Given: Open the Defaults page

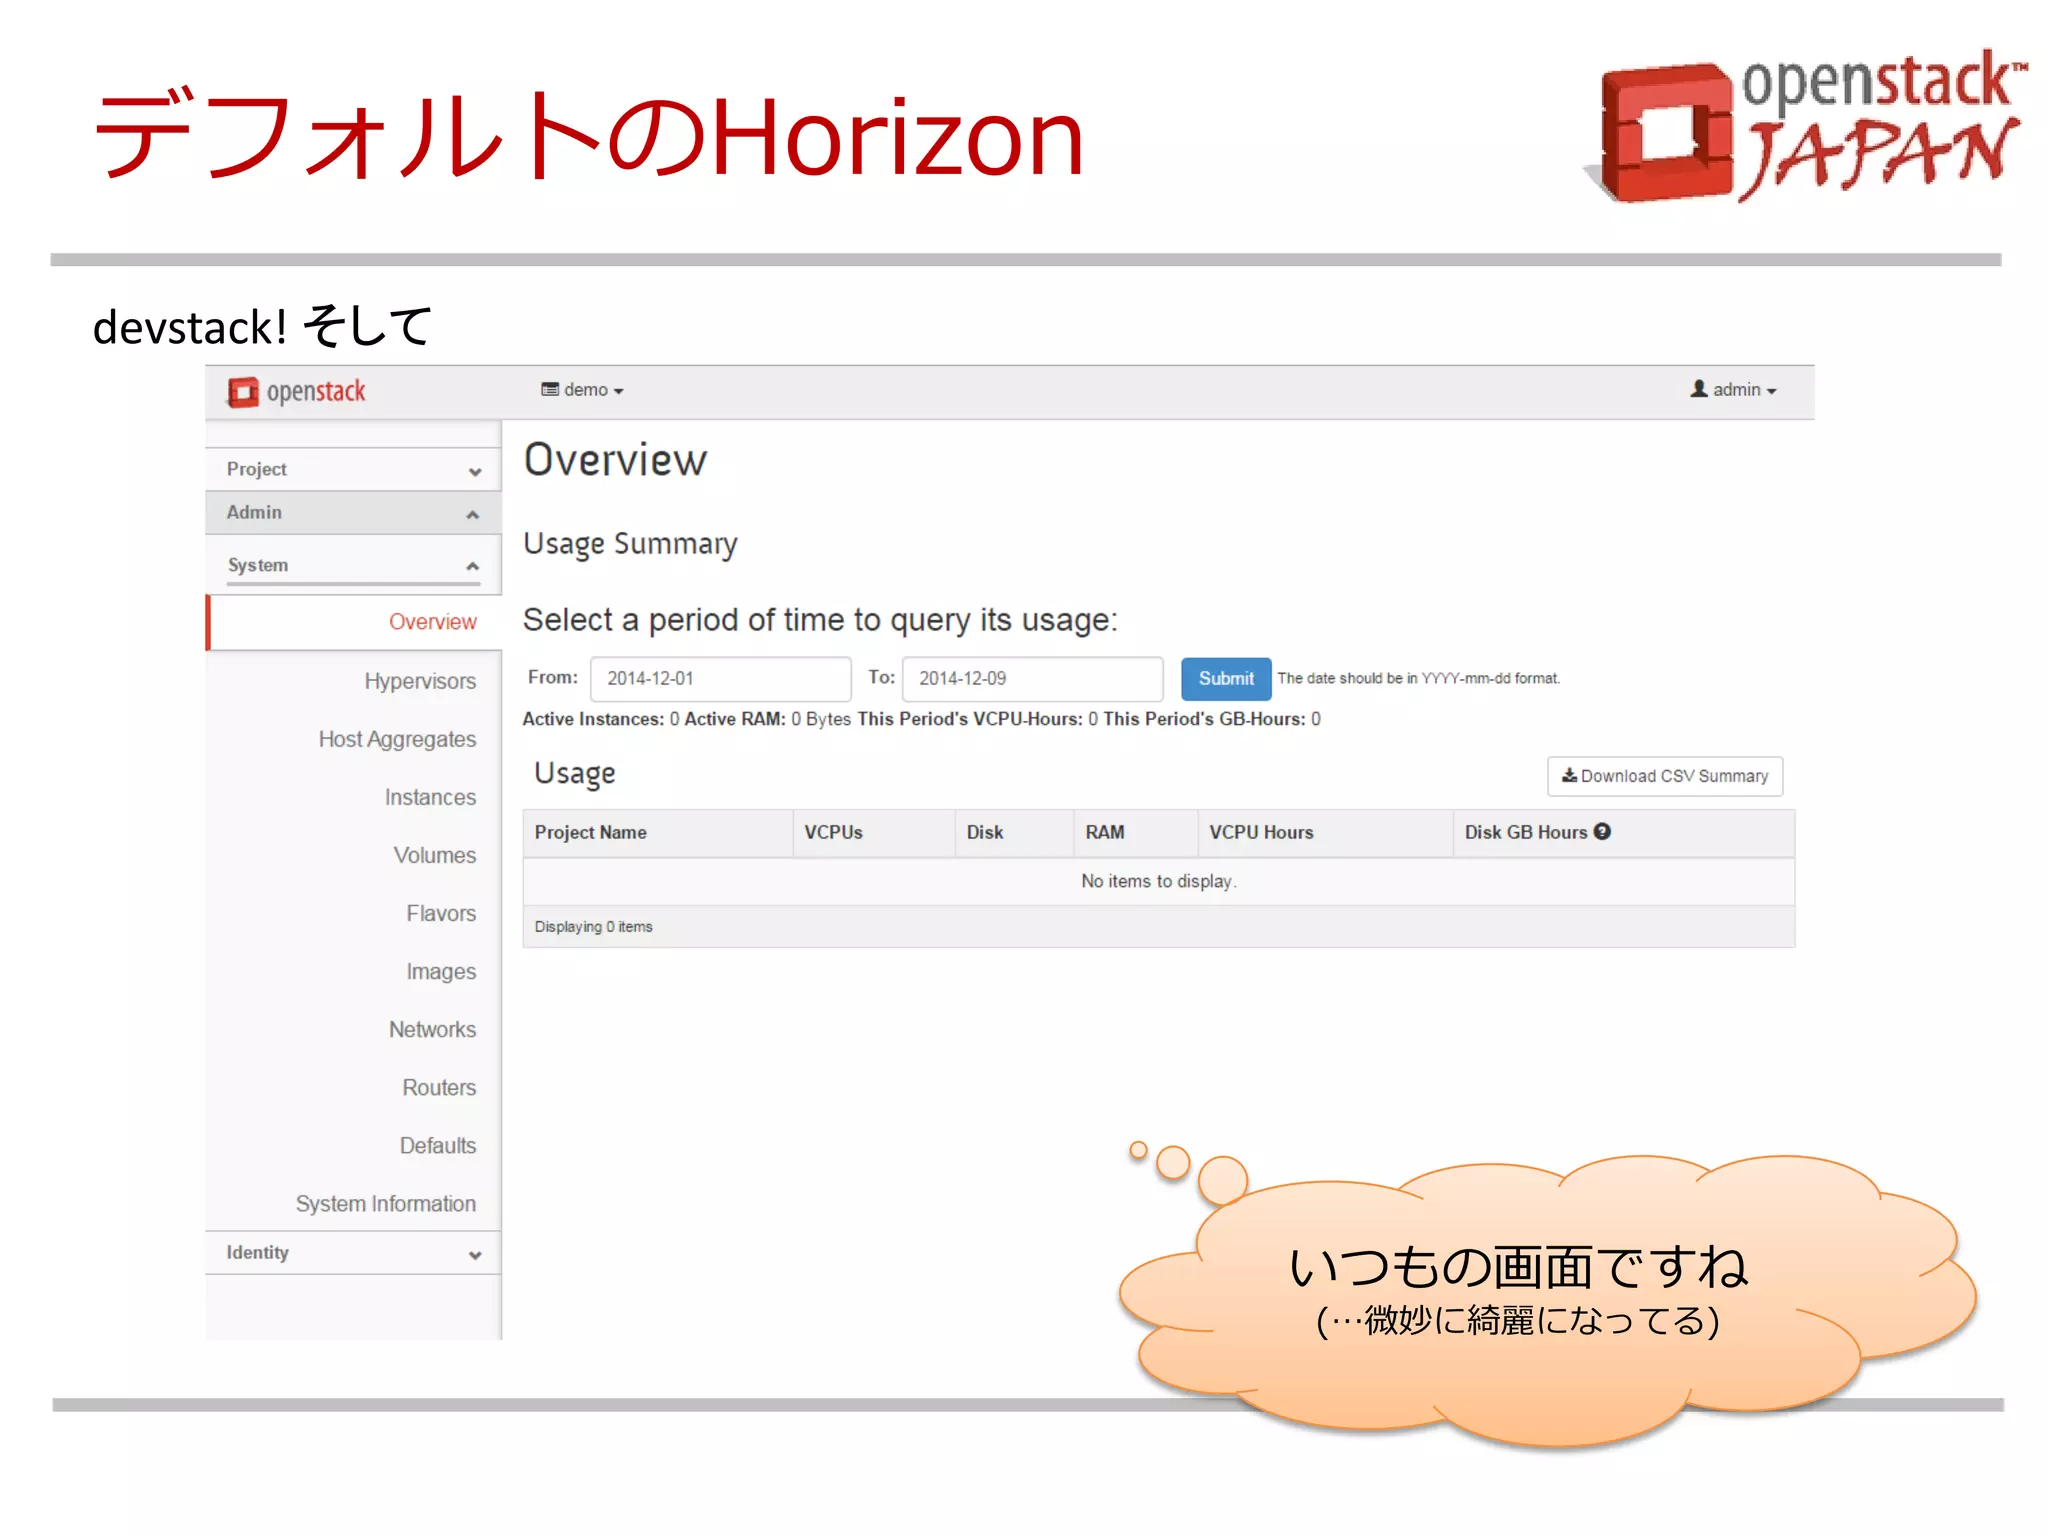Looking at the screenshot, I should (x=438, y=1145).
